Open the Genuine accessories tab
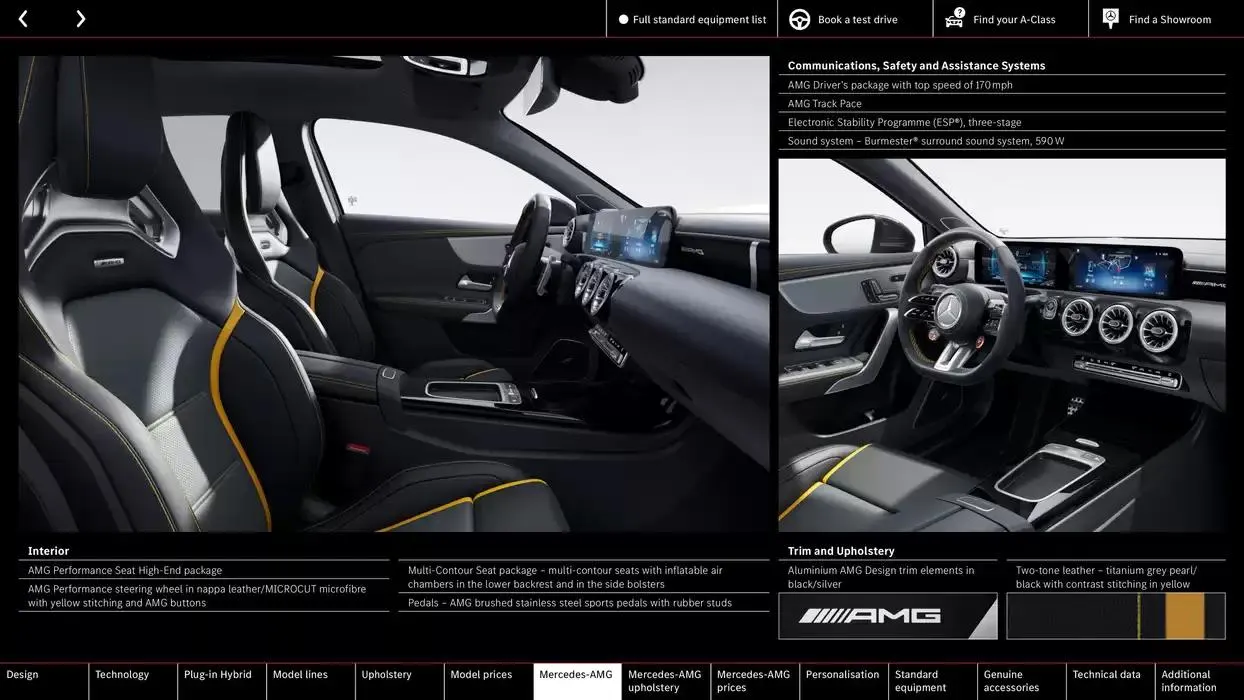 (1013, 680)
